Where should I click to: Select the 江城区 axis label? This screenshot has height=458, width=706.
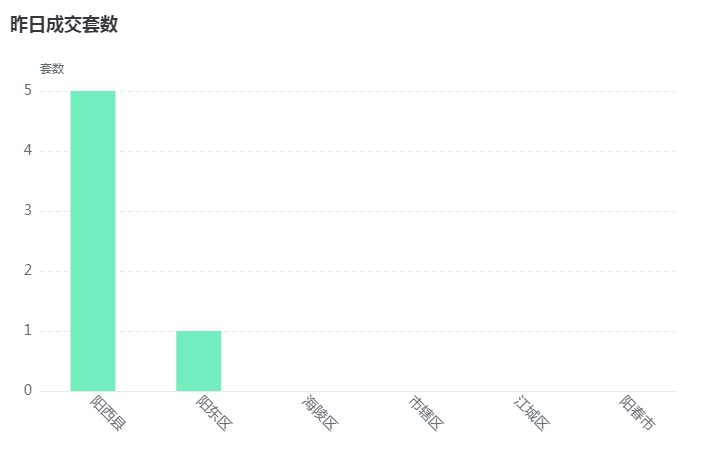(532, 413)
